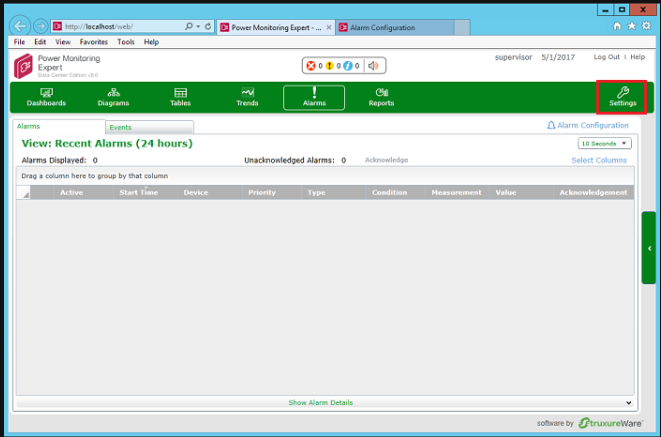Open browser tools gear icon

(646, 26)
